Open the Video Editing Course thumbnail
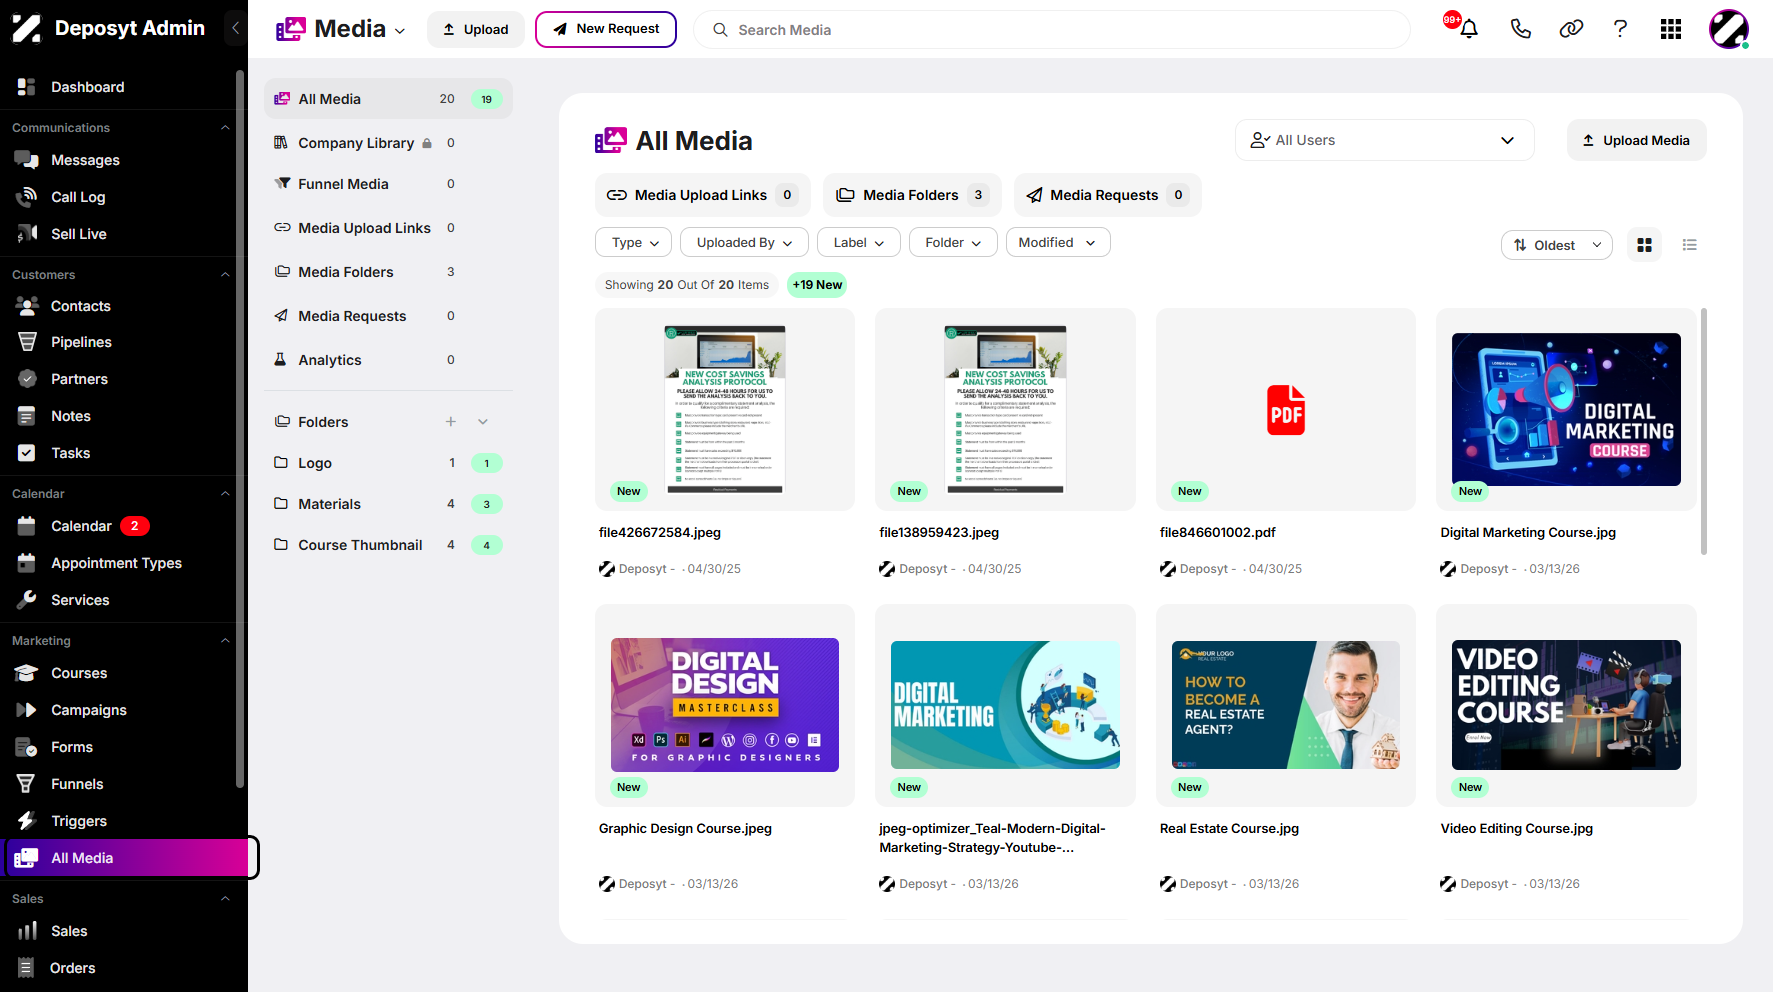The height and width of the screenshot is (992, 1773). tap(1566, 705)
